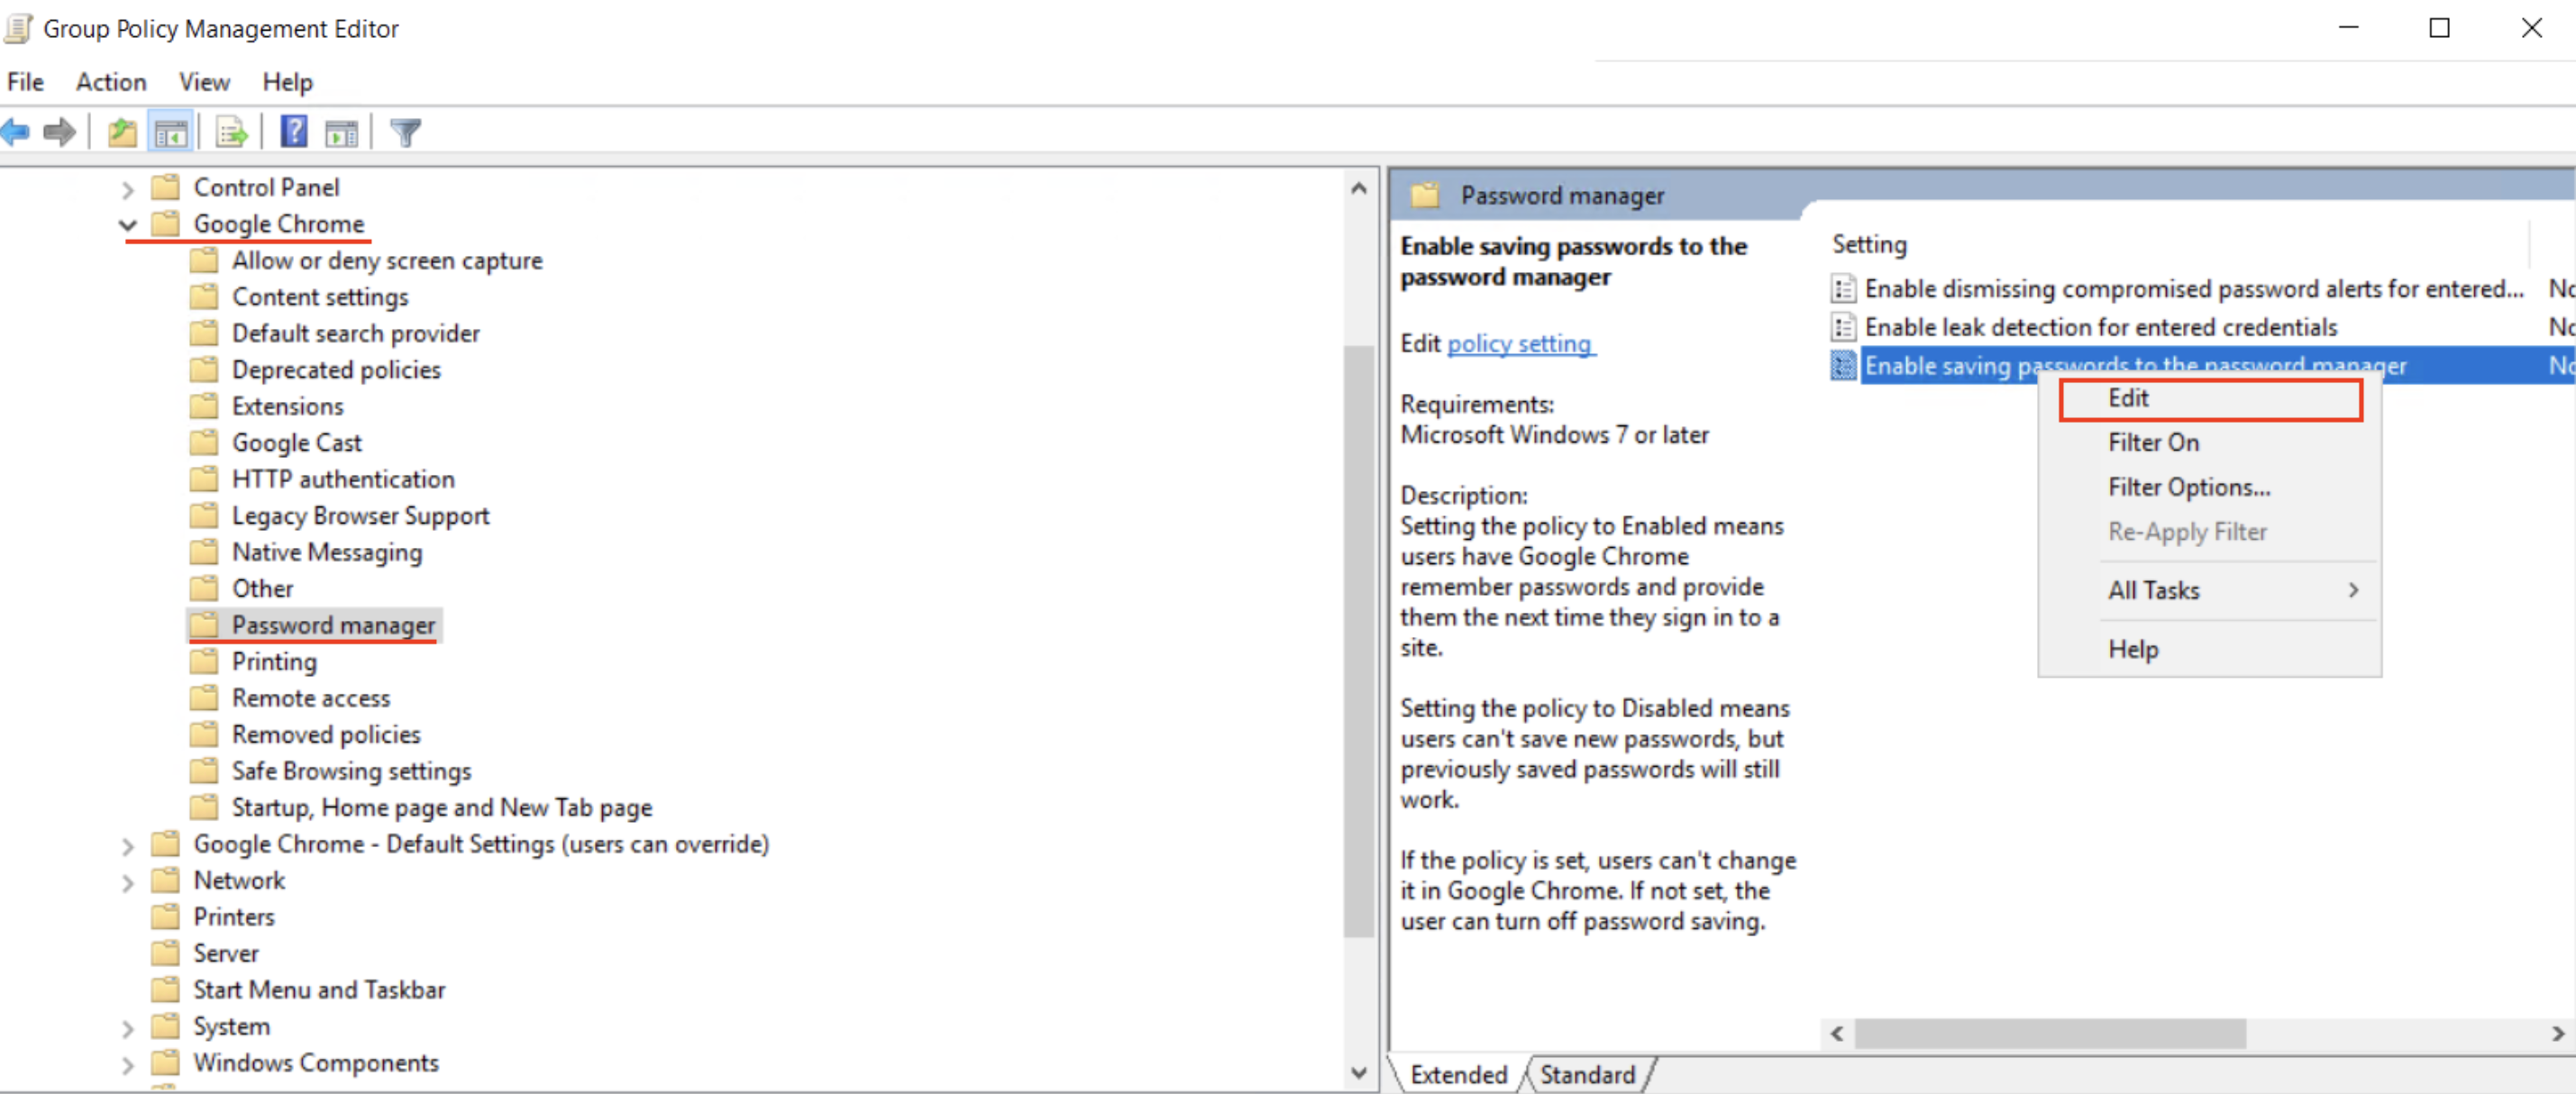Collapse the Google Chrome tree node

point(127,225)
